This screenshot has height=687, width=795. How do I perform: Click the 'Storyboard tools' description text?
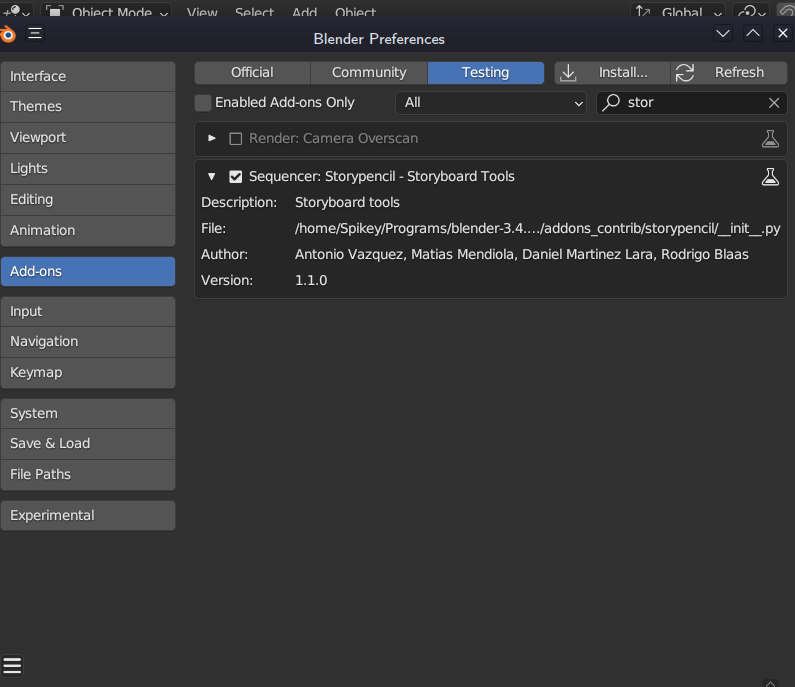[347, 203]
